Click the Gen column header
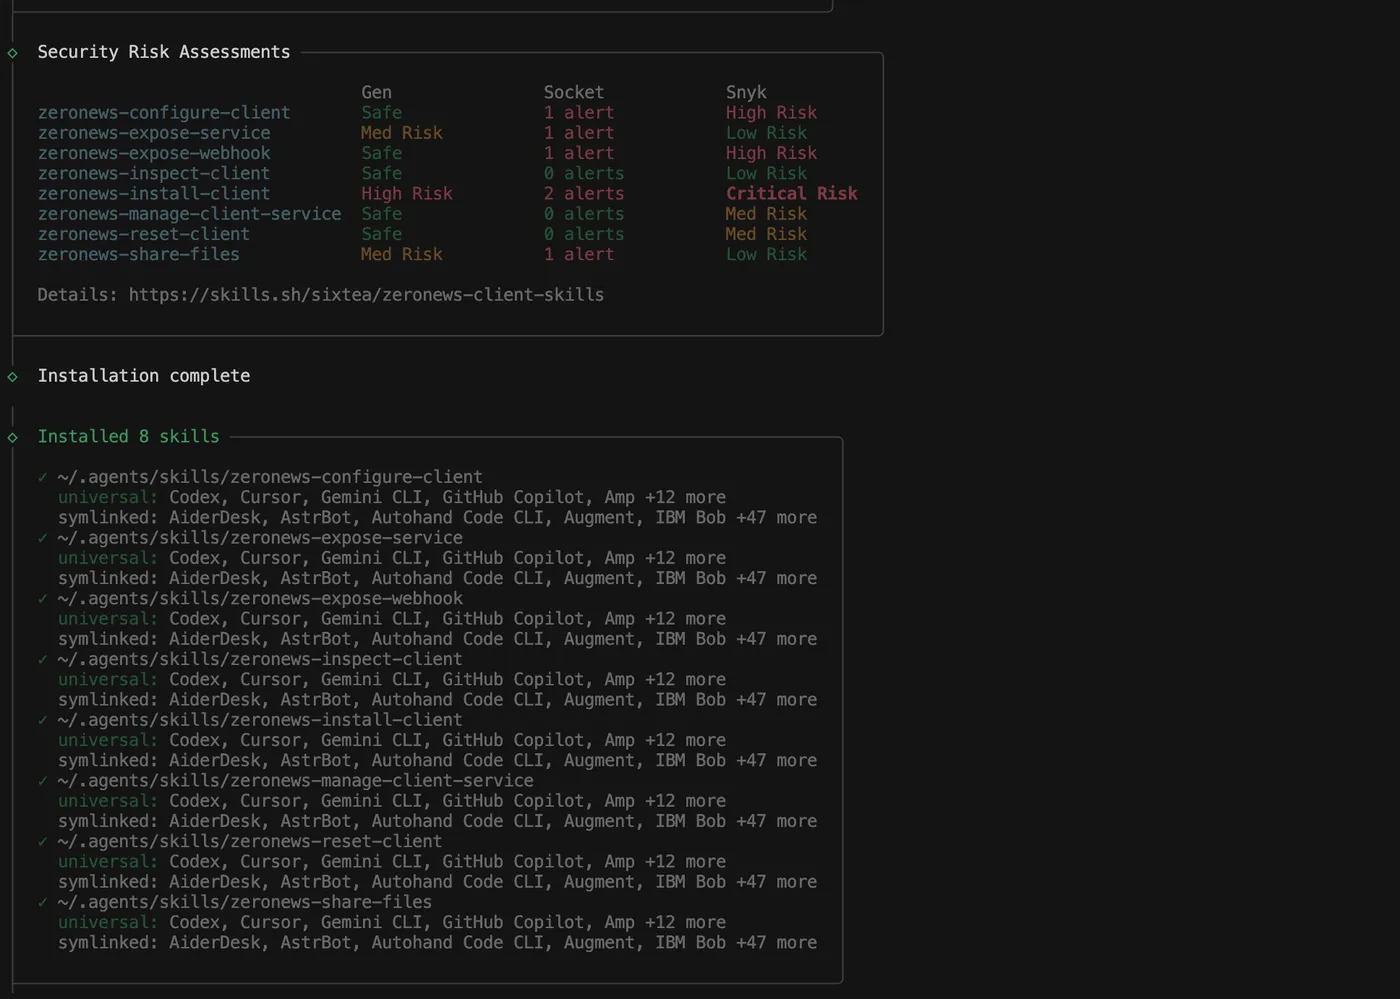1400x999 pixels. pyautogui.click(x=376, y=92)
